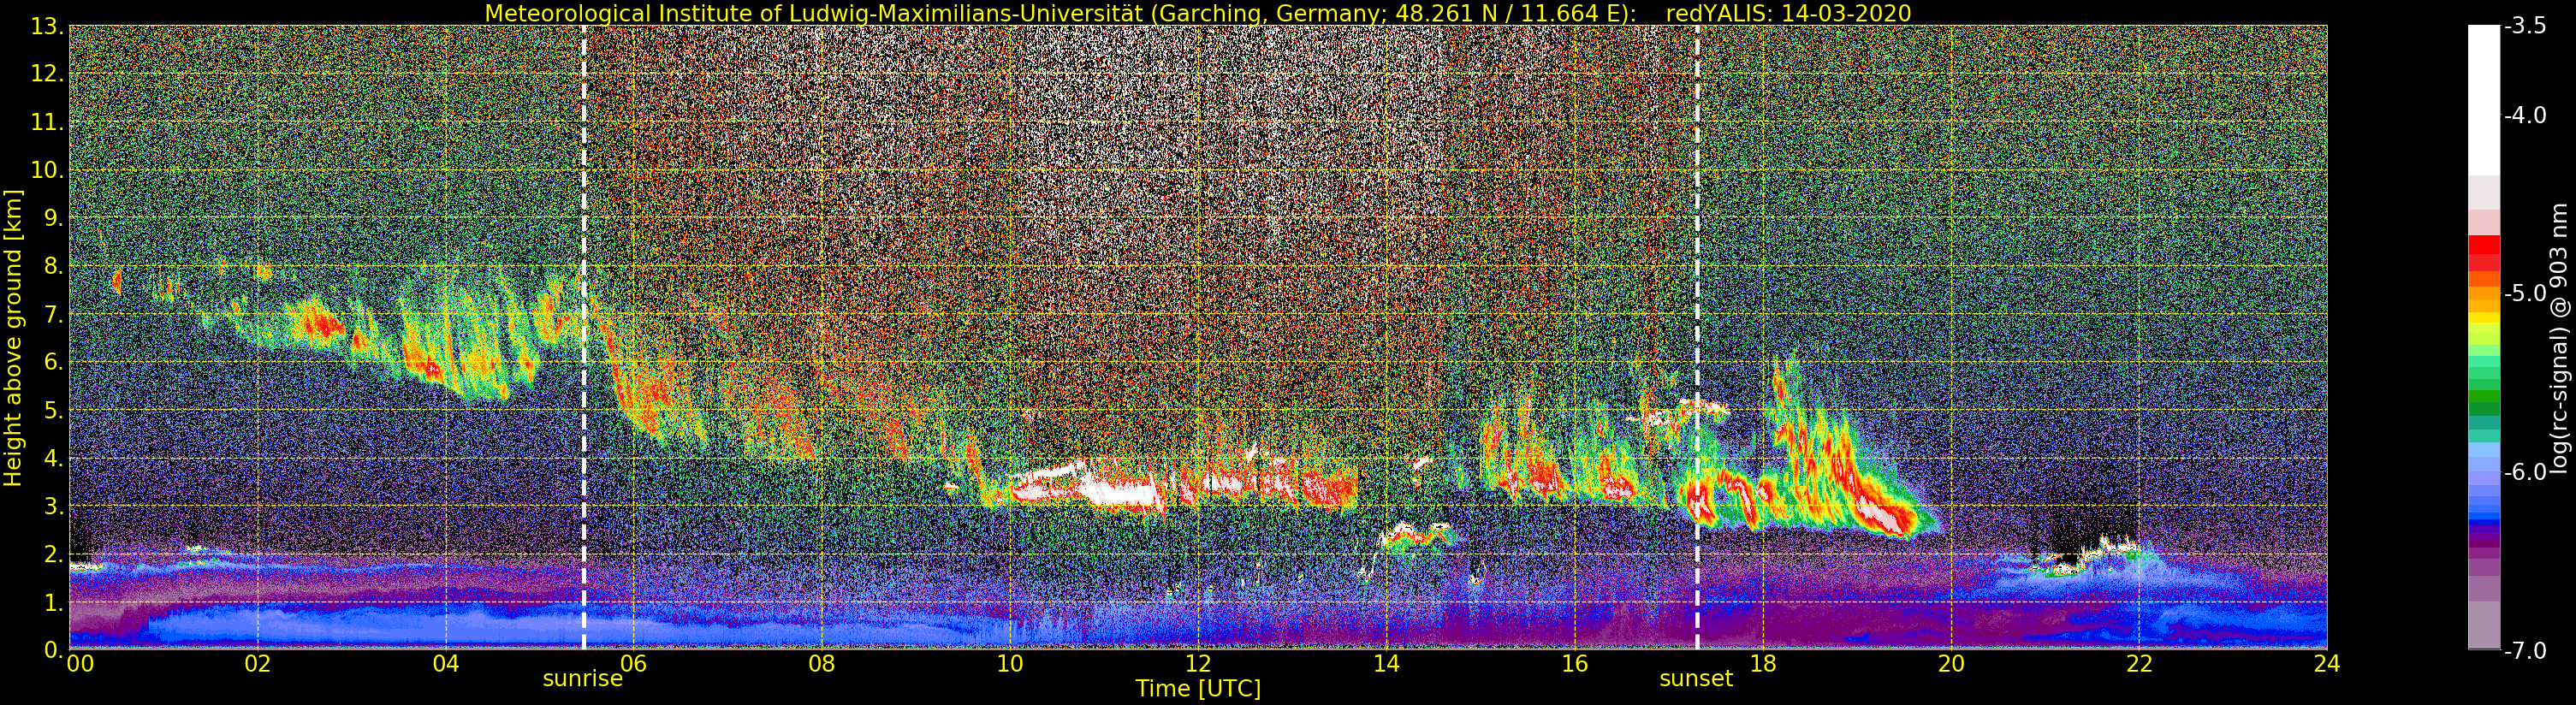Click the height axis tick '3.'
The image size is (2576, 705).
click(x=54, y=507)
